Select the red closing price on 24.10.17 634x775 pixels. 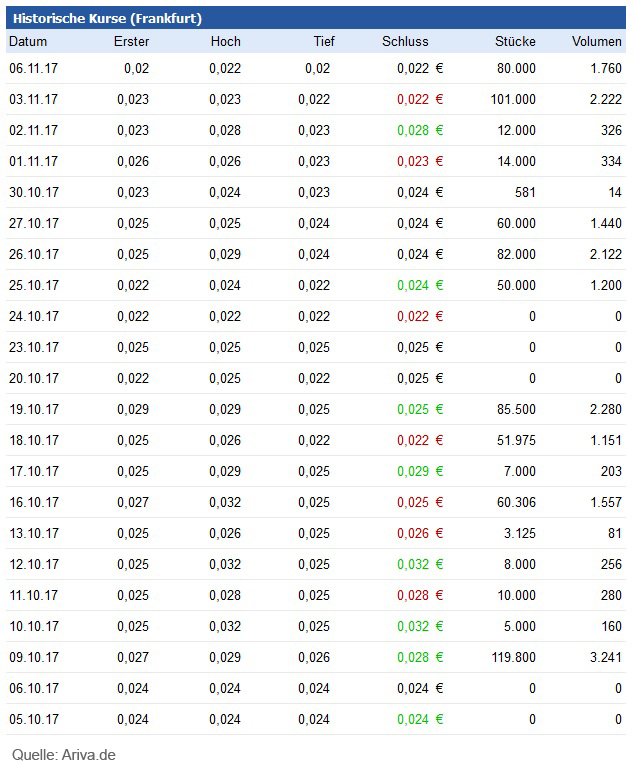point(412,316)
